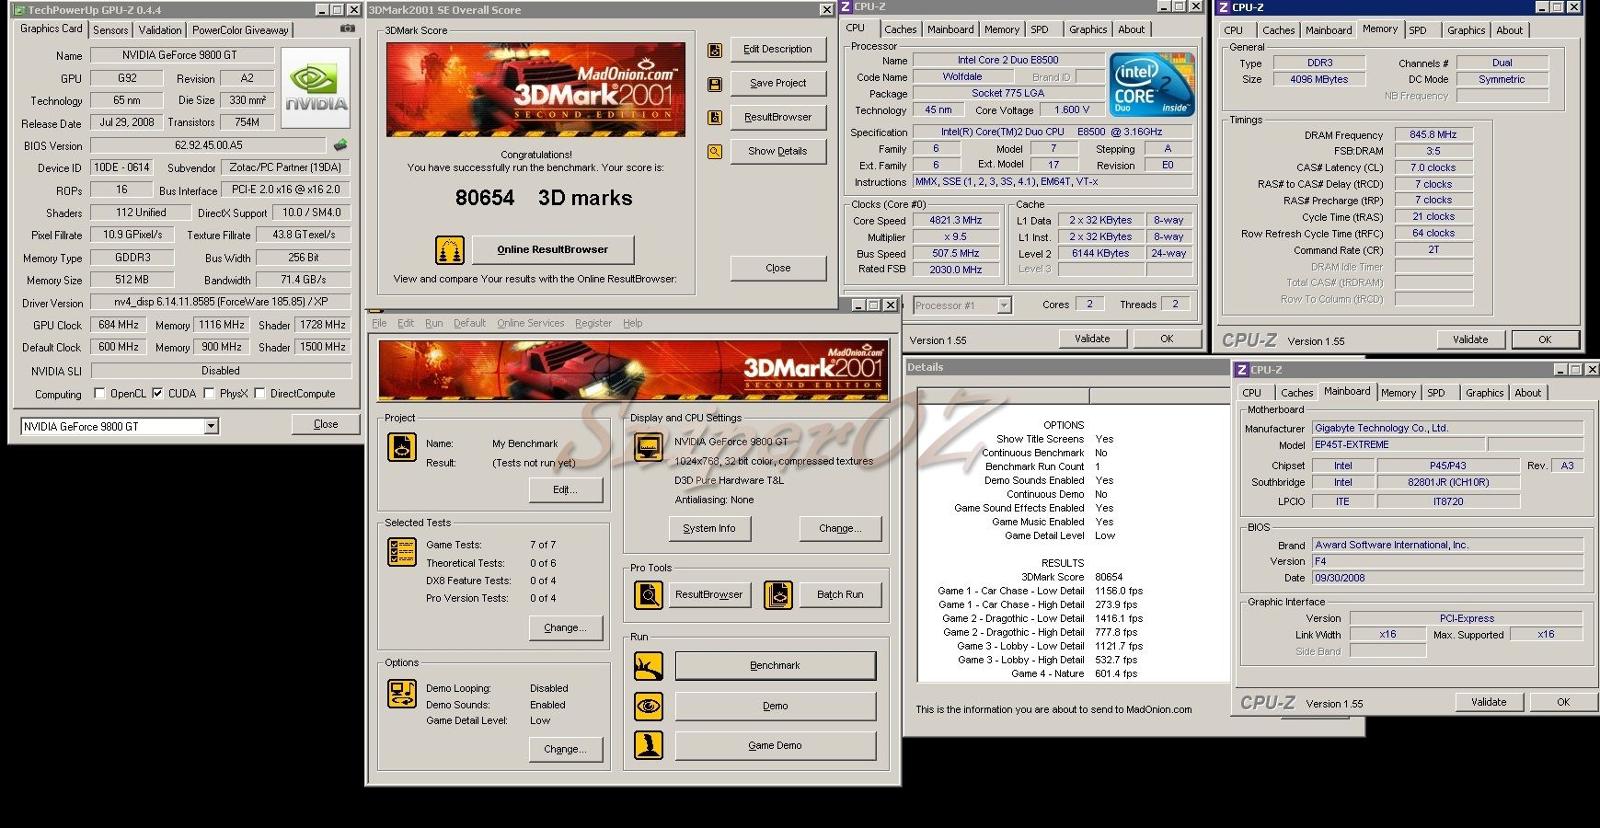Toggle the CUDA checkbox in GPU-Z
The width and height of the screenshot is (1600, 828).
coord(157,393)
